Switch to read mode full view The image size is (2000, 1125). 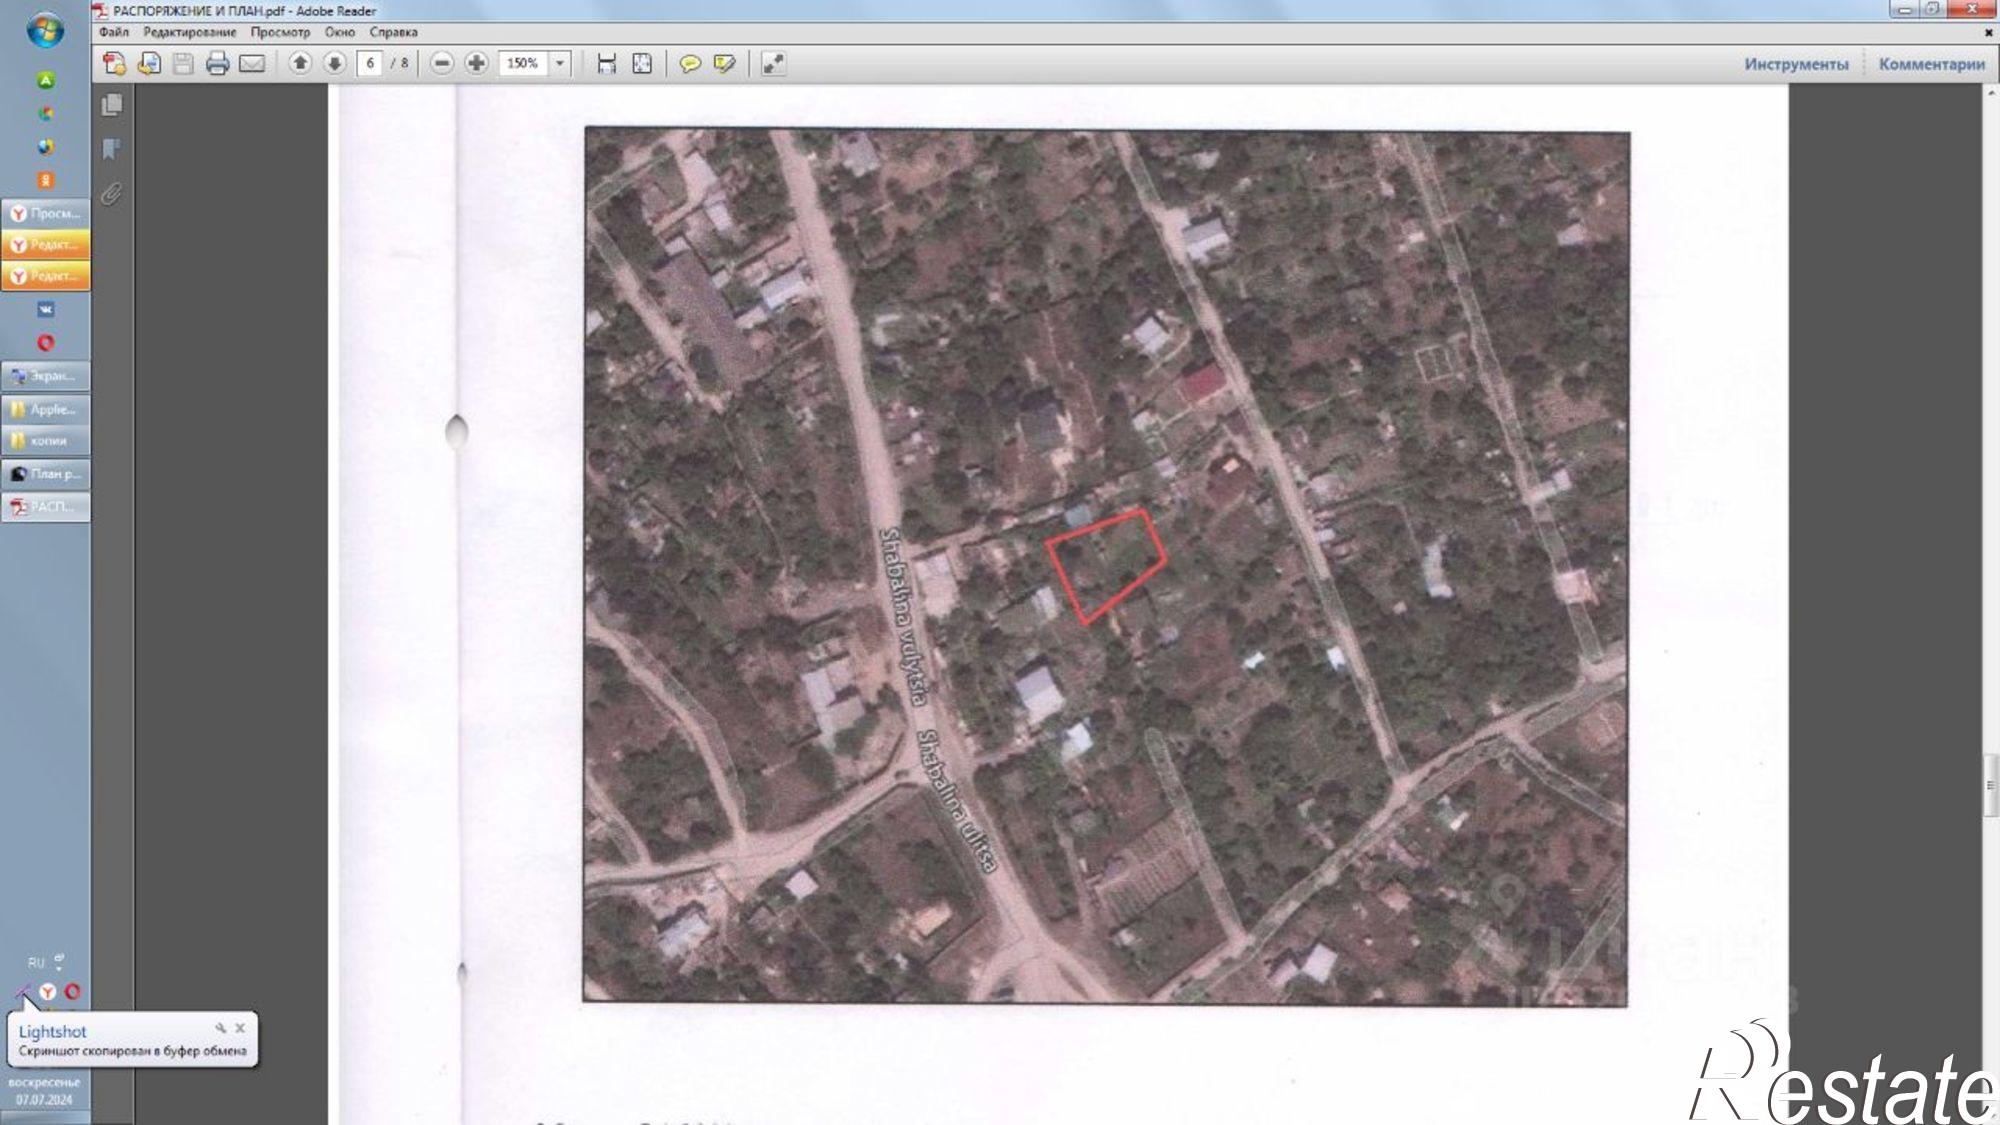[773, 63]
